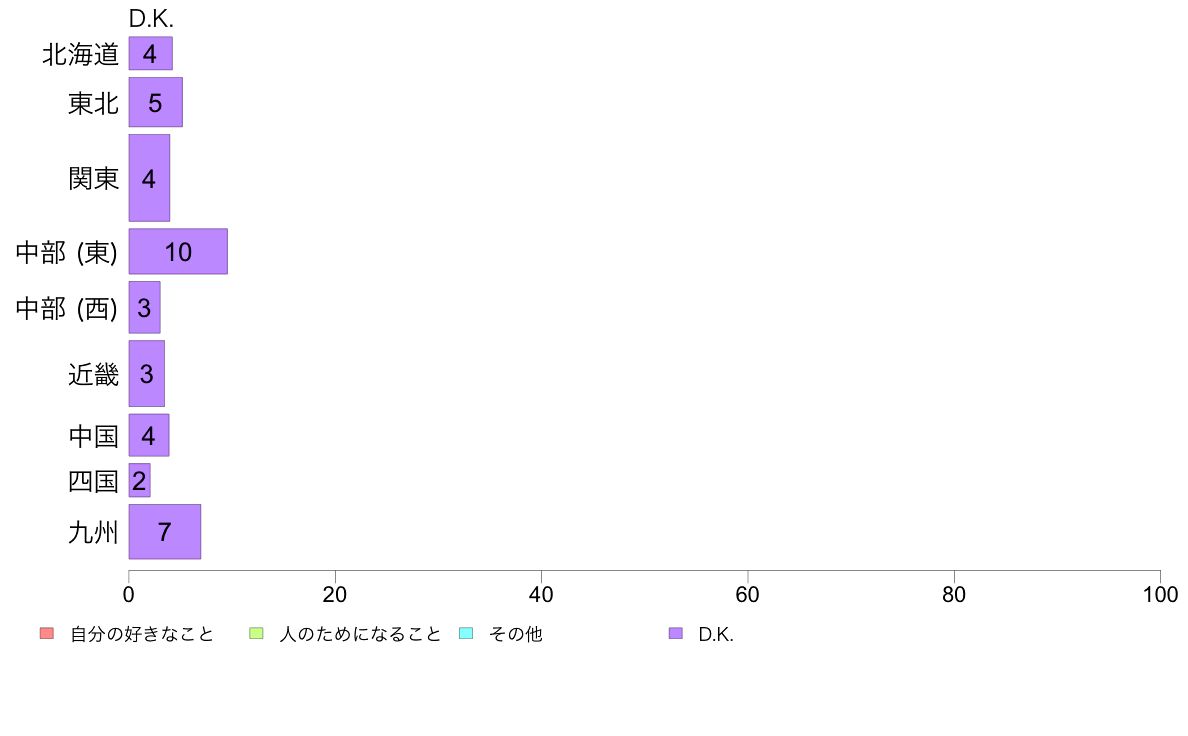This screenshot has height=736, width=1188.
Task: Select the 四国 bar showing 2
Action: point(139,481)
